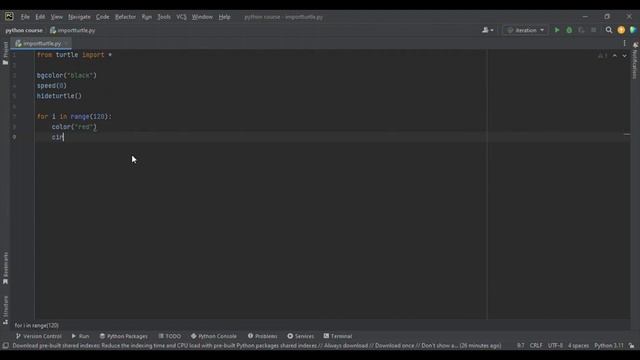Click the Run with Coverage icon

pos(581,30)
